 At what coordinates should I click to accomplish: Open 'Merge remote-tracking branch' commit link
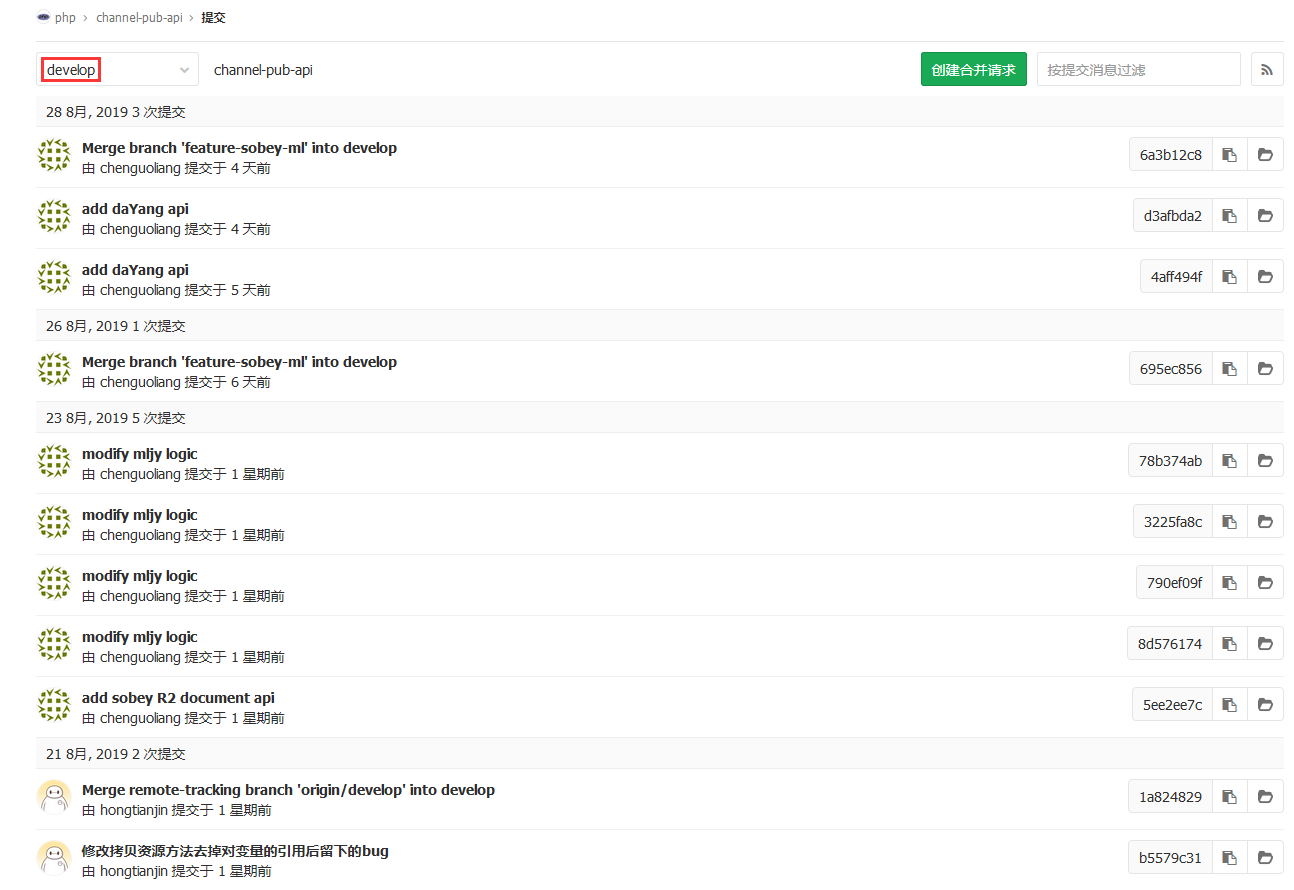[x=288, y=790]
